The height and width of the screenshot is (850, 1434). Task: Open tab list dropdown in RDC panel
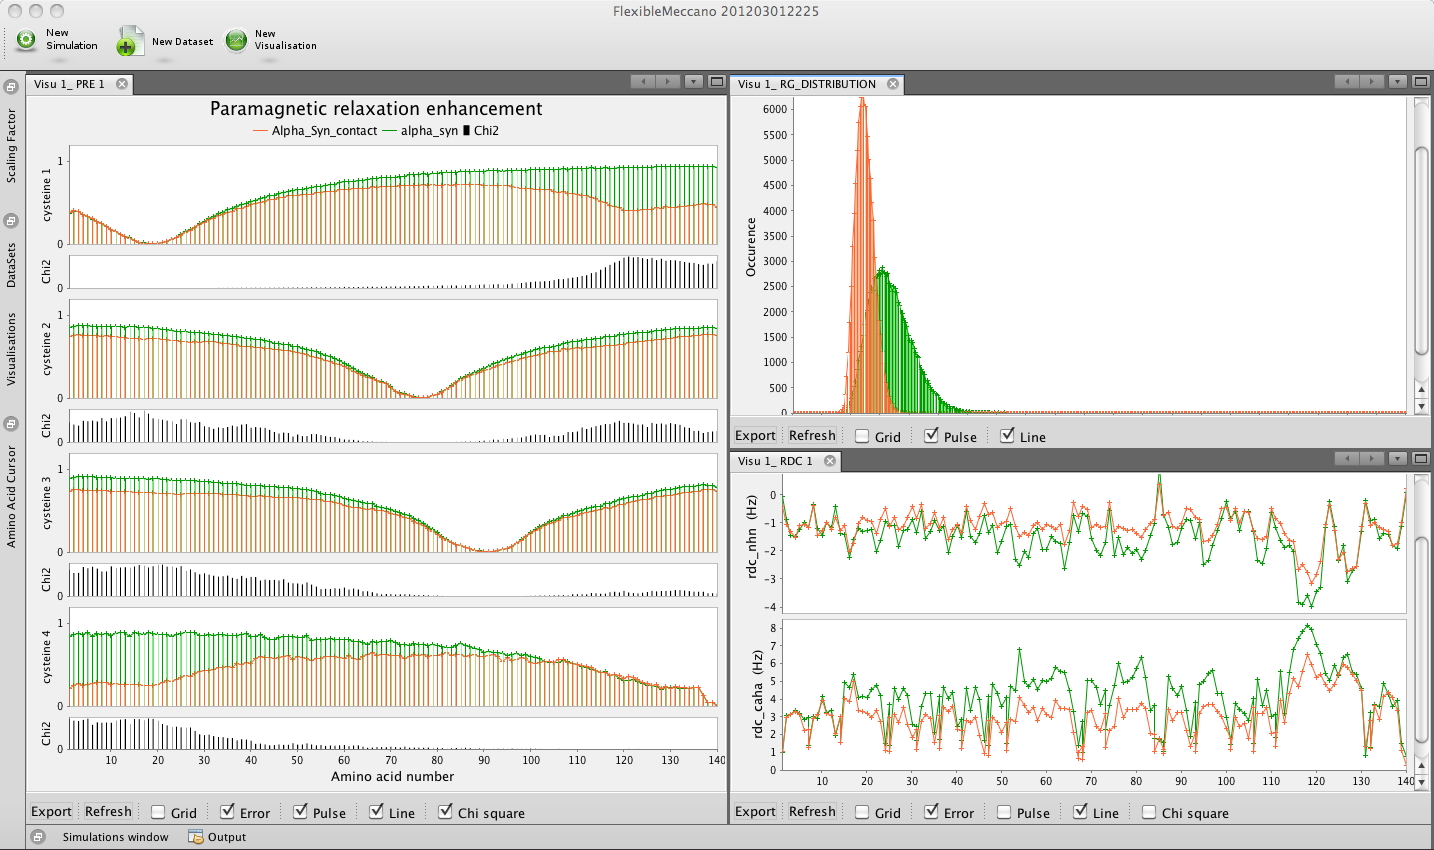[1397, 459]
